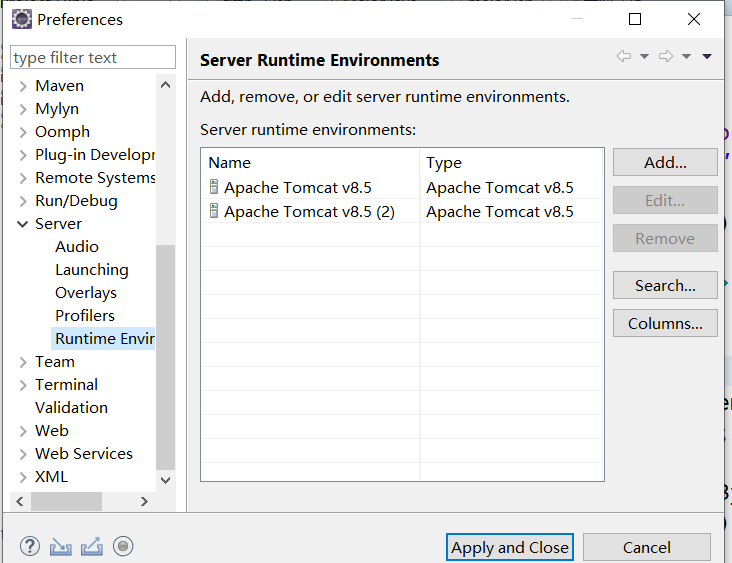The image size is (732, 563).
Task: Expand the Oomph tree node
Action: (x=23, y=132)
